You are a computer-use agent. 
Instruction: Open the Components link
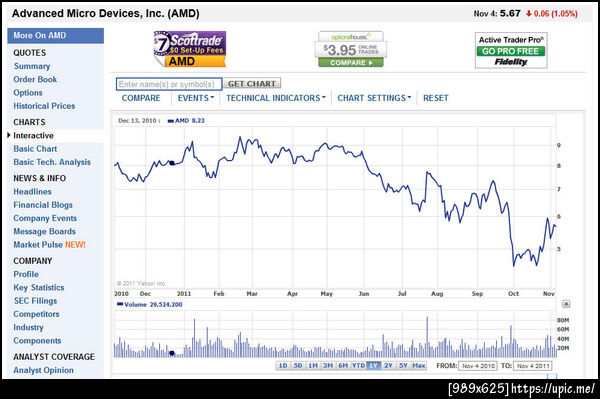(x=37, y=340)
